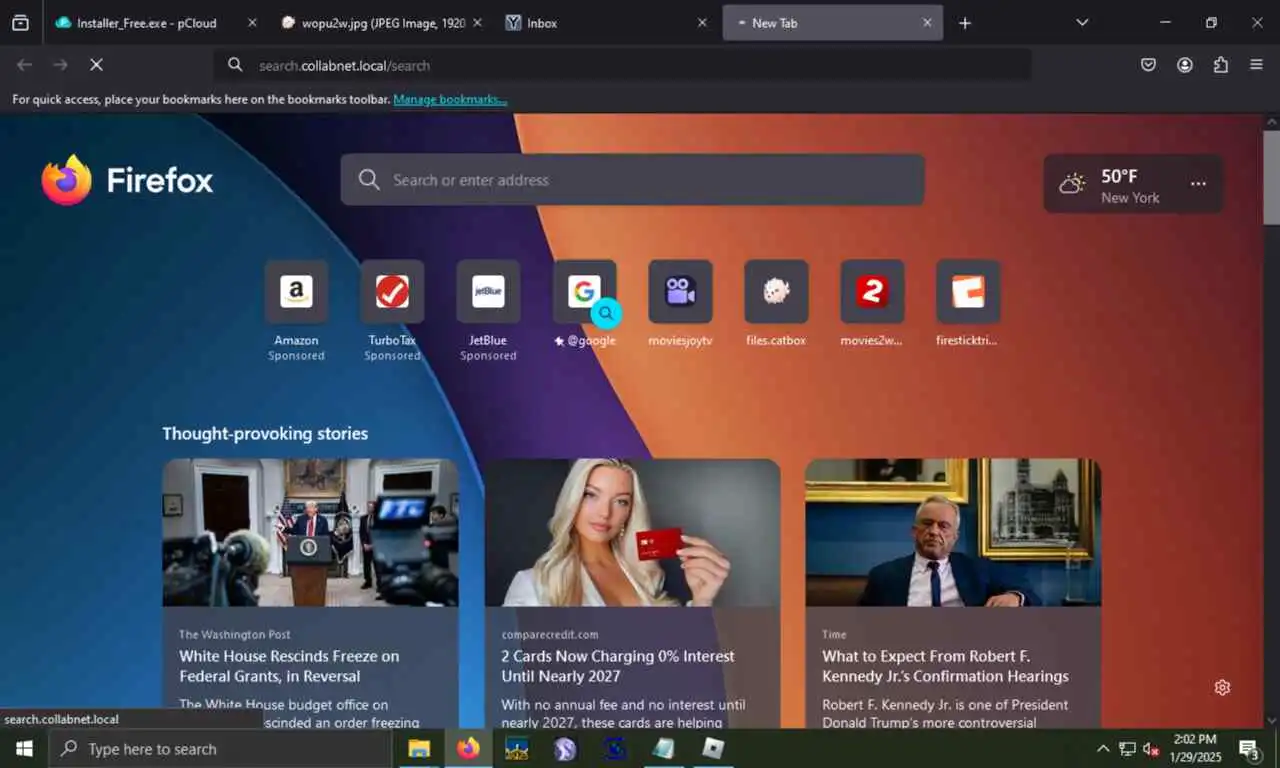Go forward with the forward arrow
The image size is (1280, 768).
pos(60,65)
